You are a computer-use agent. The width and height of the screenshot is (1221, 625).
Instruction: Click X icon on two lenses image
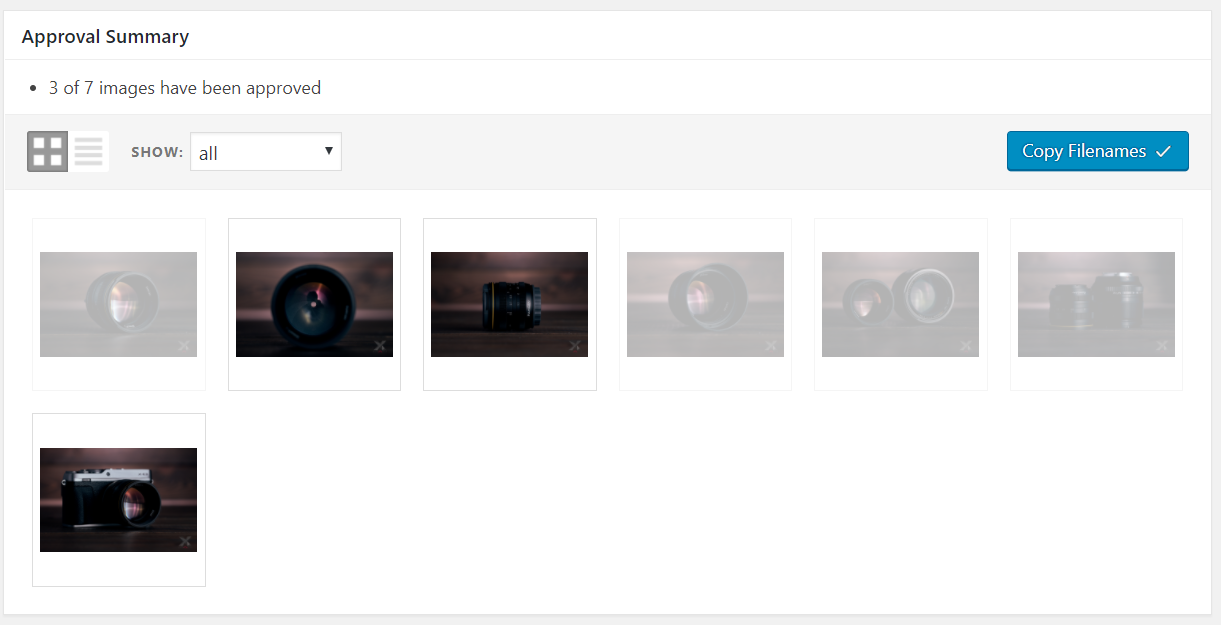tap(966, 345)
